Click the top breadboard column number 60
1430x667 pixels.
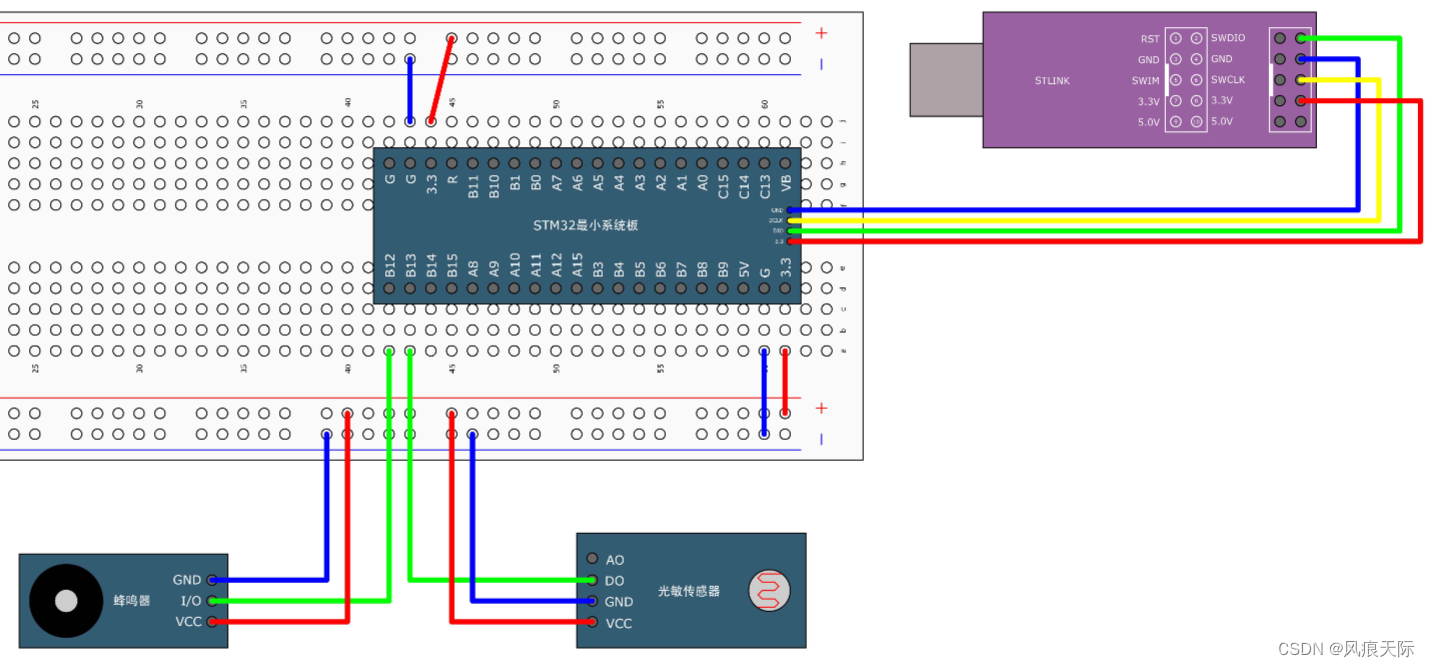tap(765, 103)
